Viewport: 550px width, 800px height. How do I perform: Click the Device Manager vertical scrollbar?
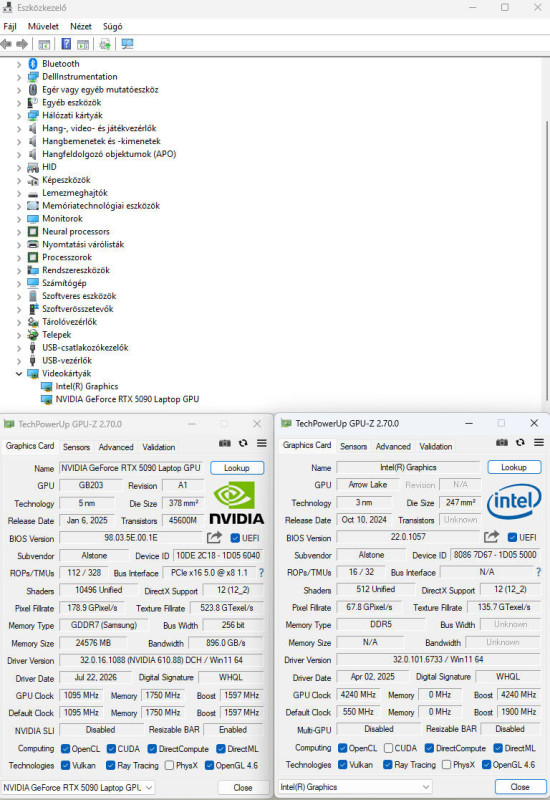(x=547, y=260)
